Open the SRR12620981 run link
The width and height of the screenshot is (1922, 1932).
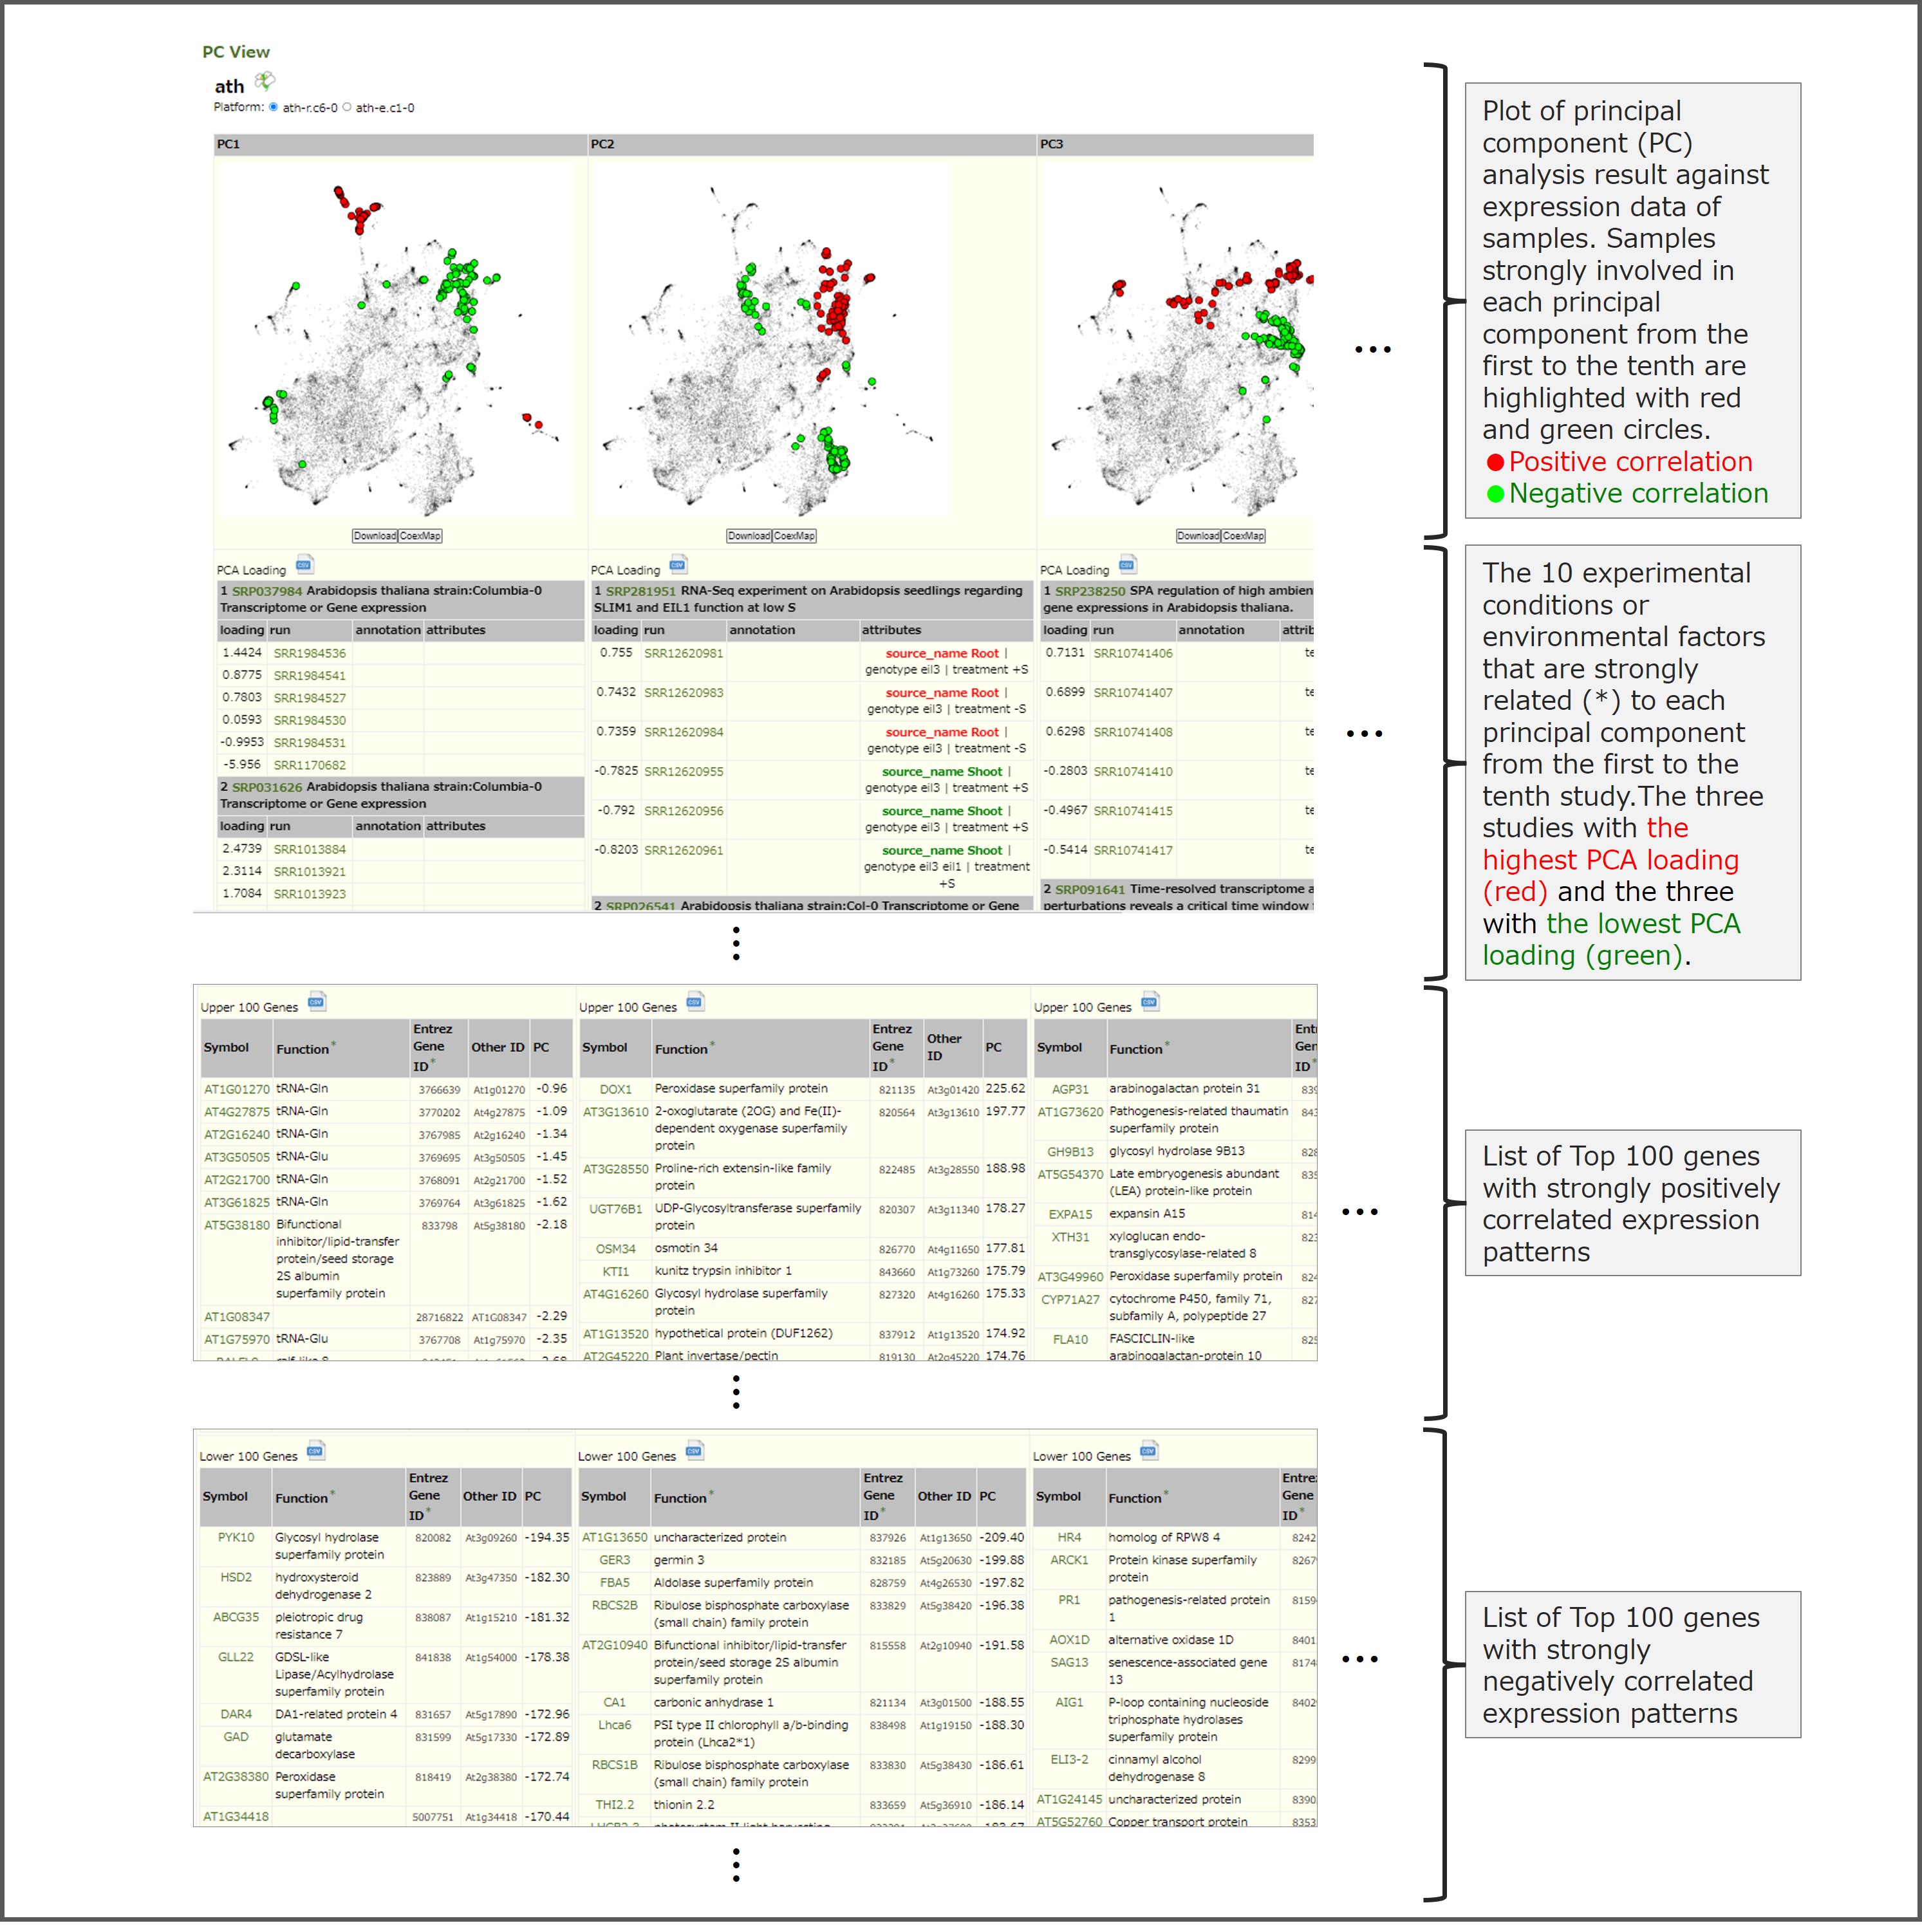(684, 655)
